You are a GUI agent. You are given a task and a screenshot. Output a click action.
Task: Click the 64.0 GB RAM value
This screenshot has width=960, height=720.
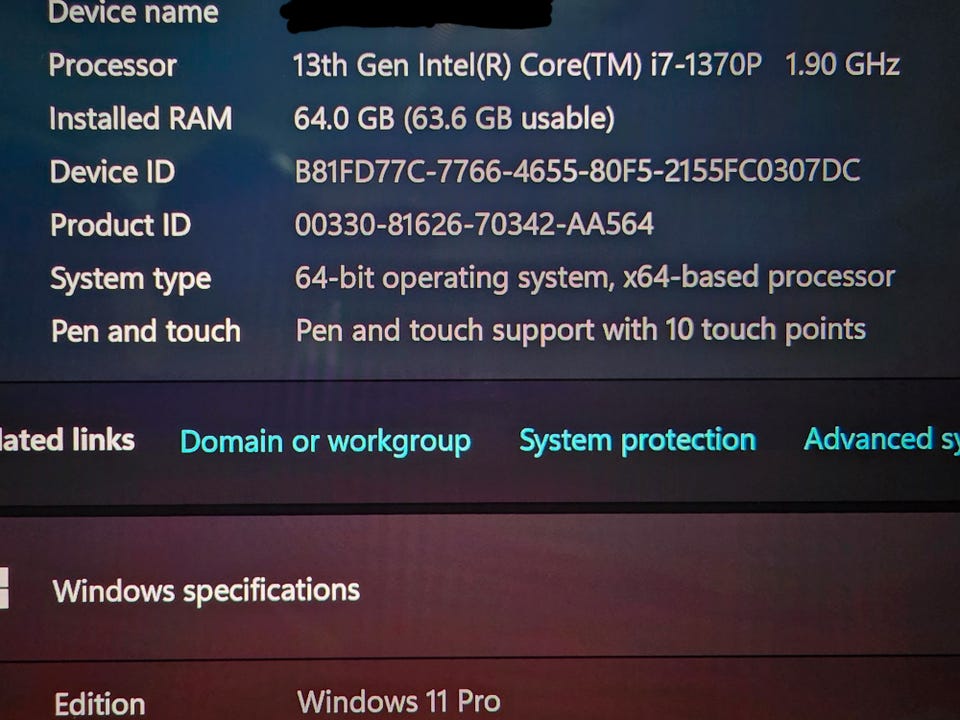click(x=454, y=119)
